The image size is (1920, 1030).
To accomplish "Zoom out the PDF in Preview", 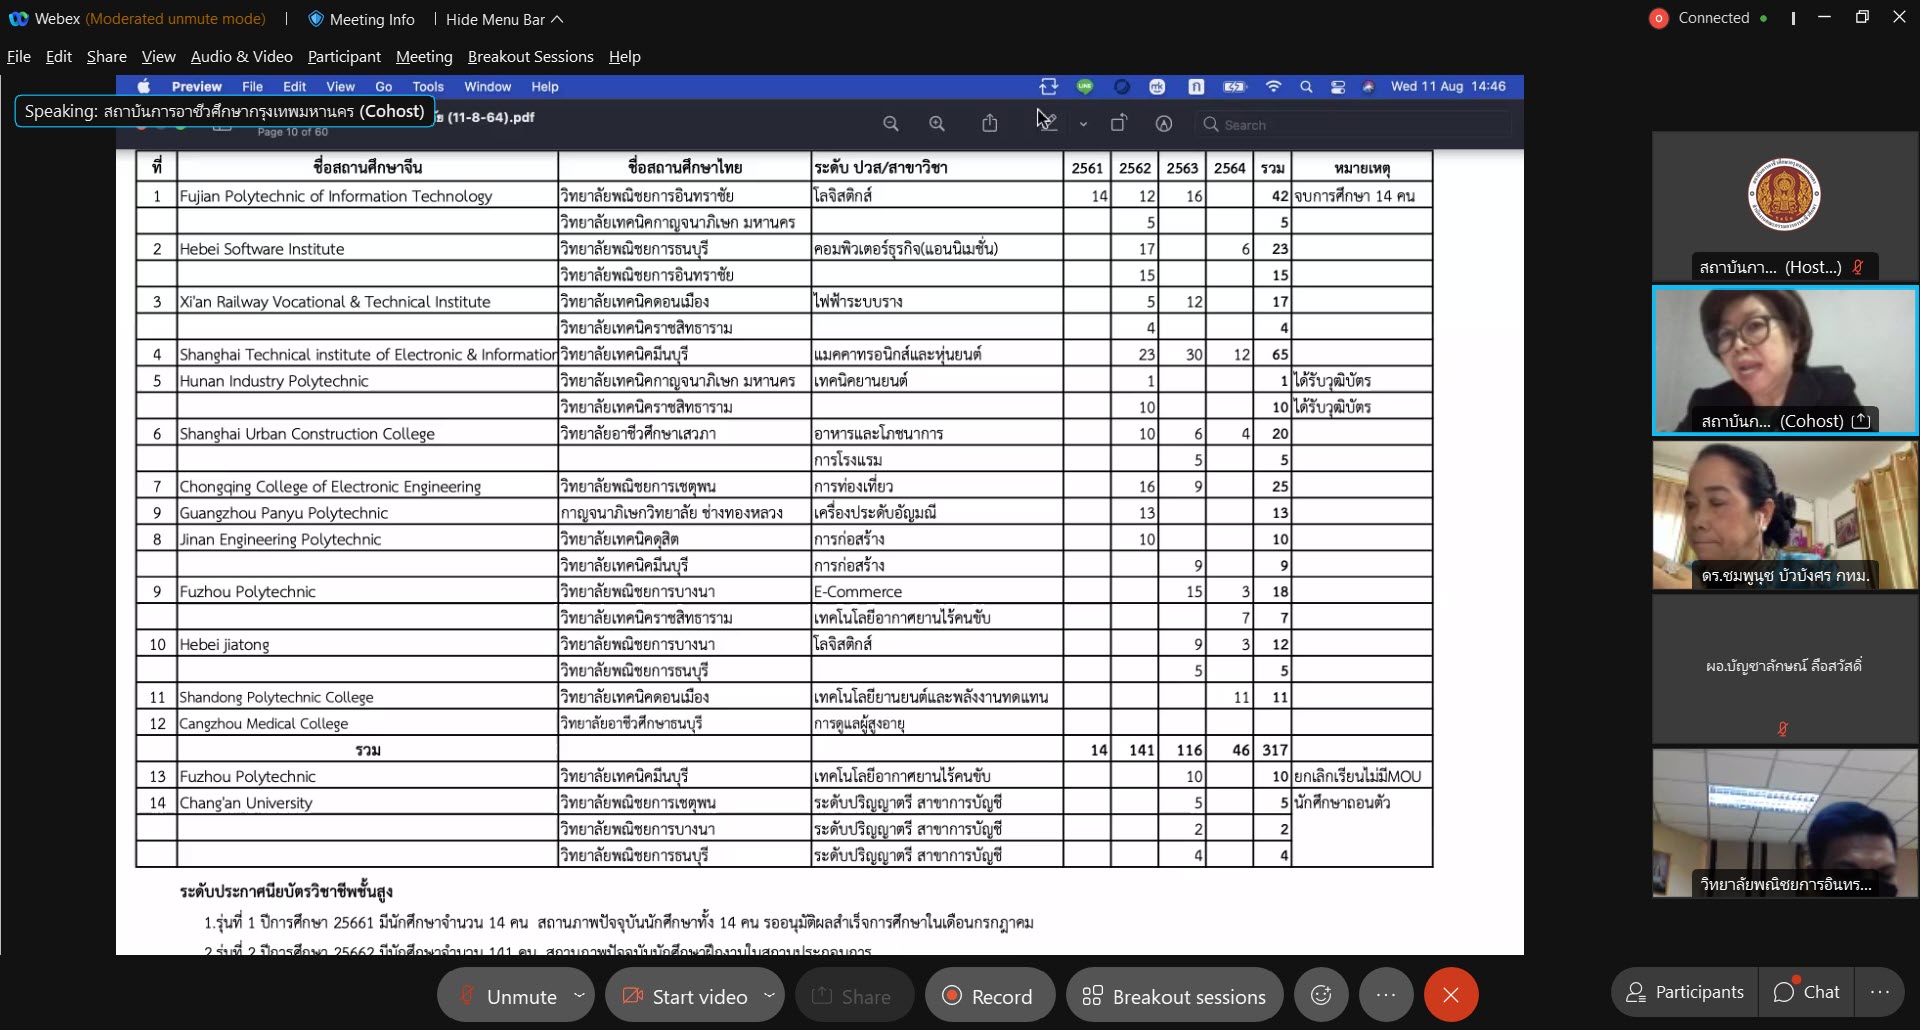I will point(890,124).
